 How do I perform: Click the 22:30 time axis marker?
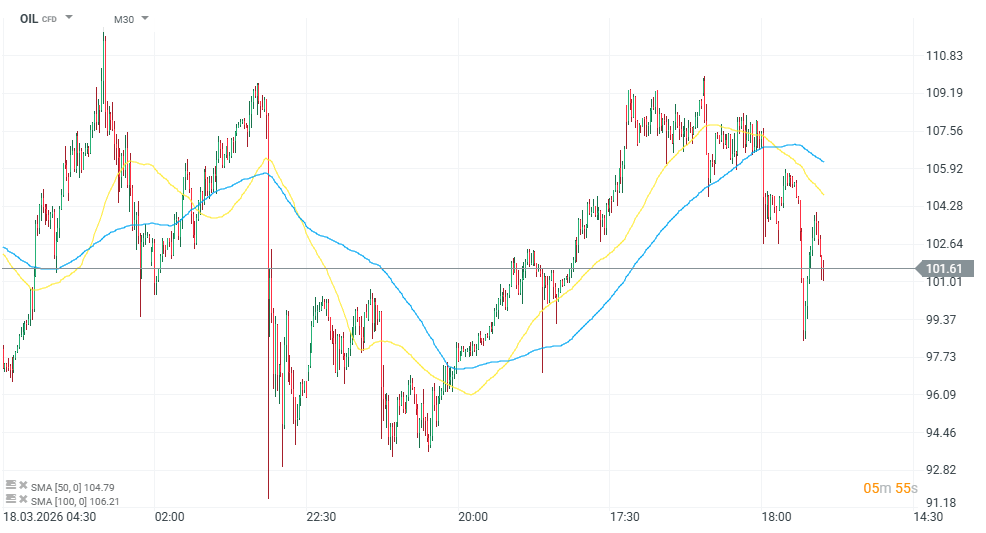[321, 517]
